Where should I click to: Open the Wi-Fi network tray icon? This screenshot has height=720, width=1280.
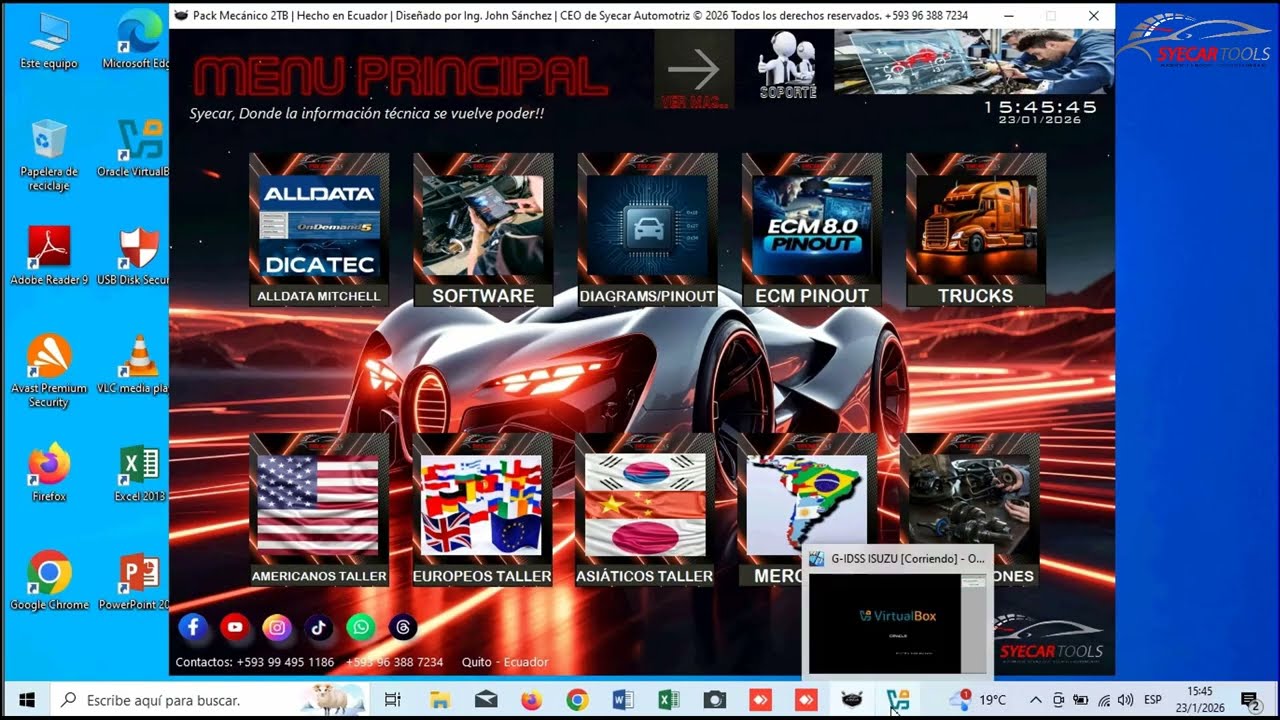point(1104,700)
